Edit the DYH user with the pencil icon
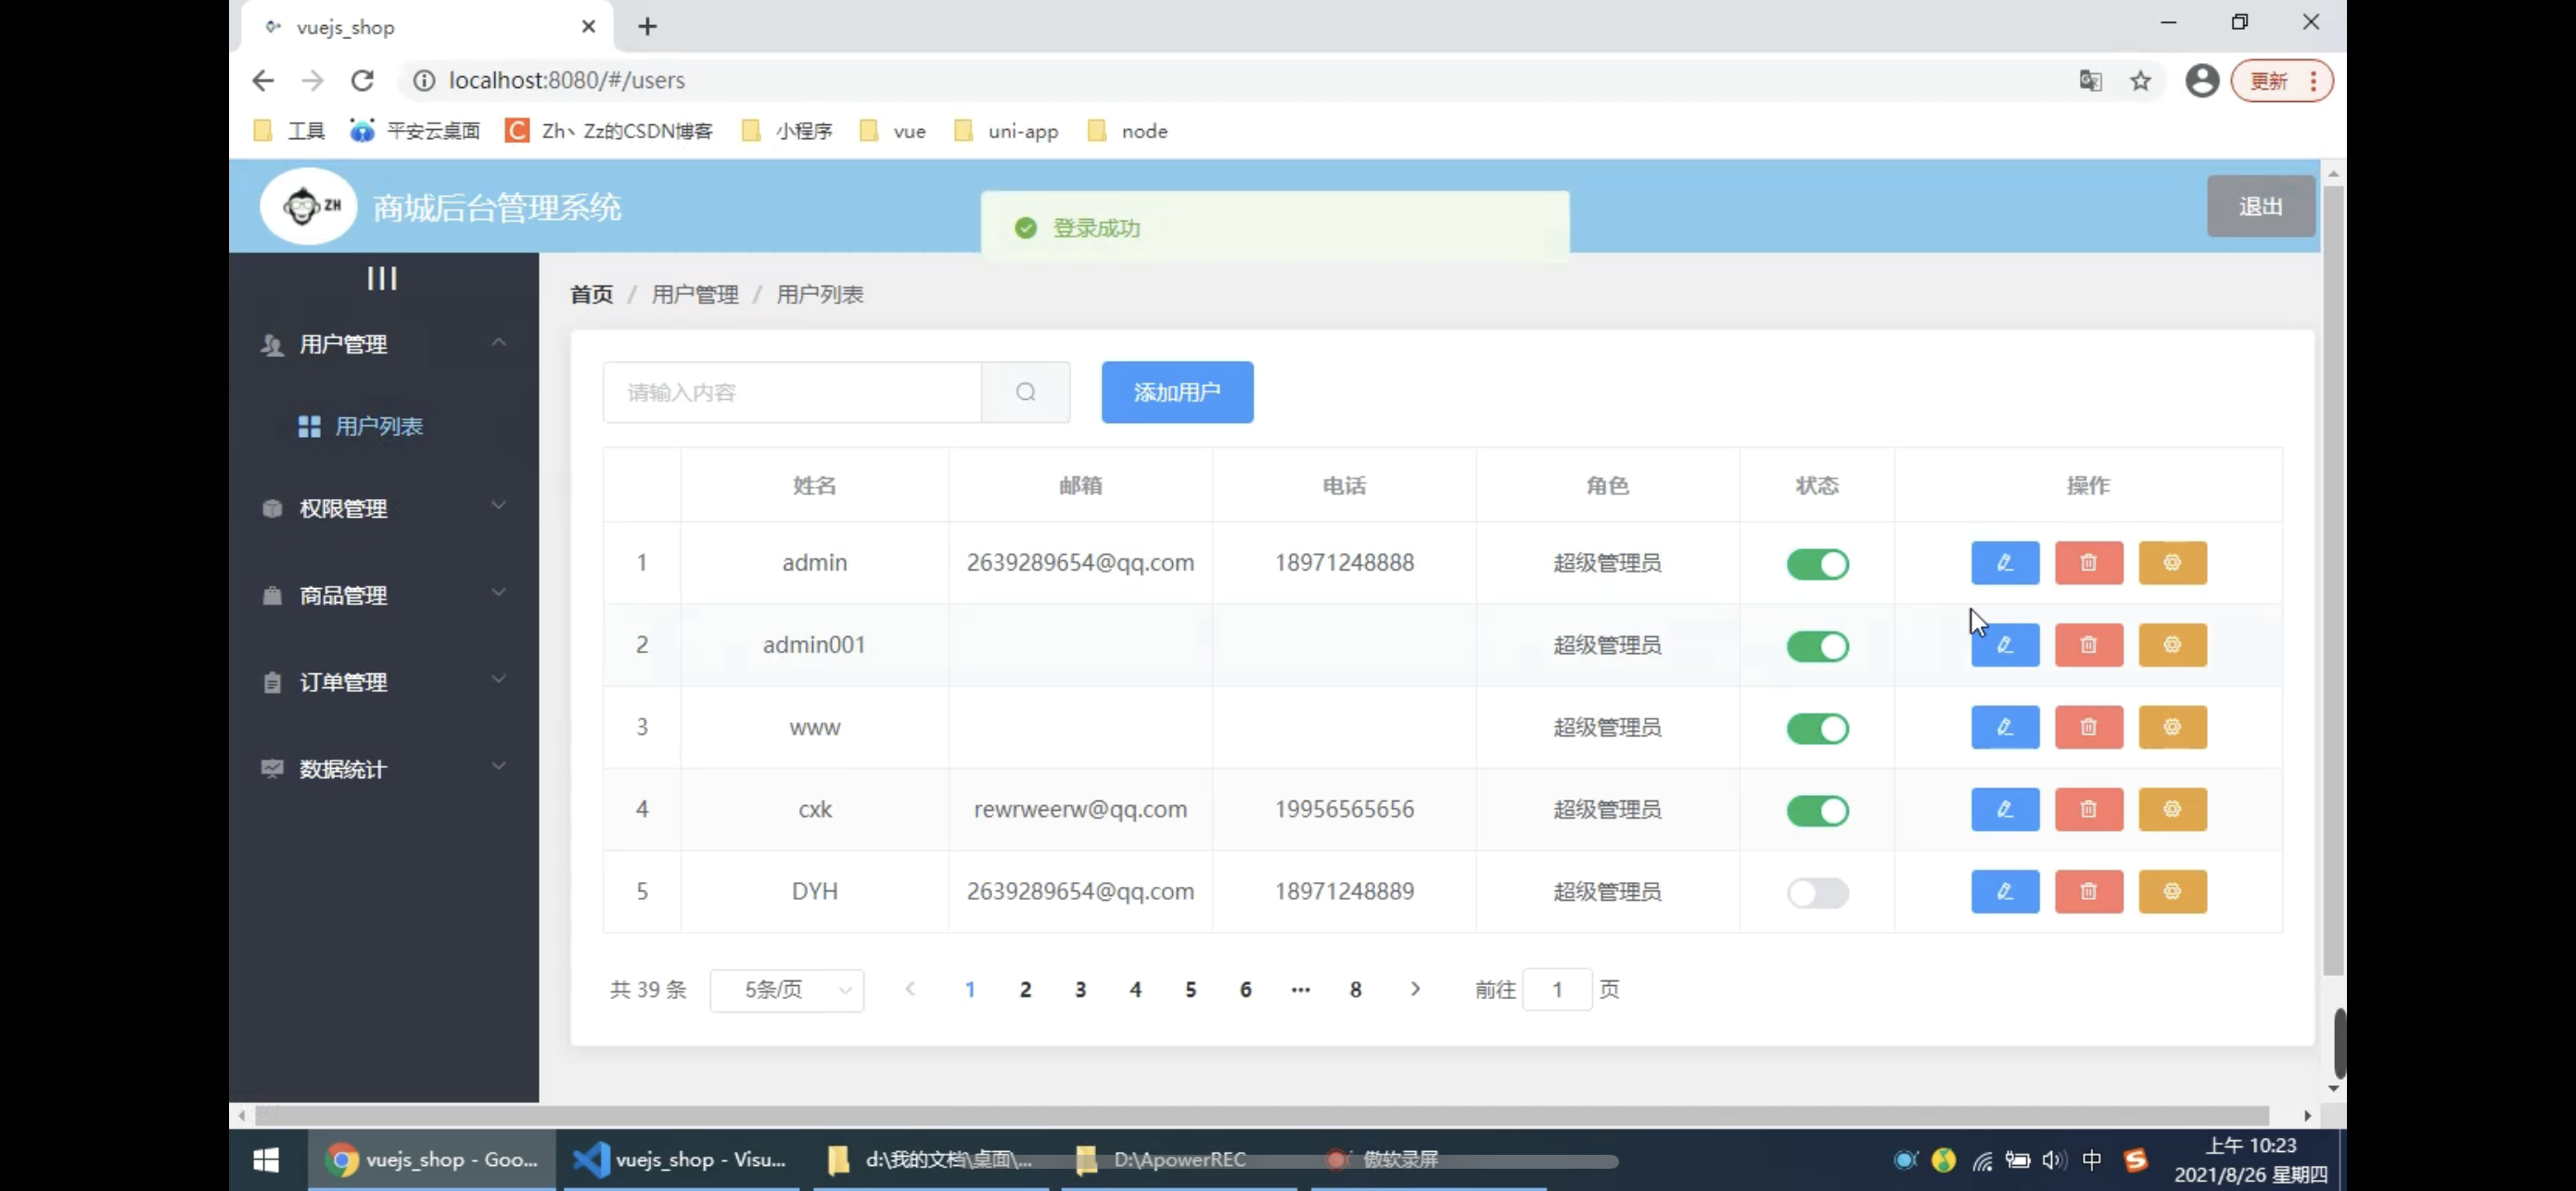The width and height of the screenshot is (2576, 1191). point(2005,891)
